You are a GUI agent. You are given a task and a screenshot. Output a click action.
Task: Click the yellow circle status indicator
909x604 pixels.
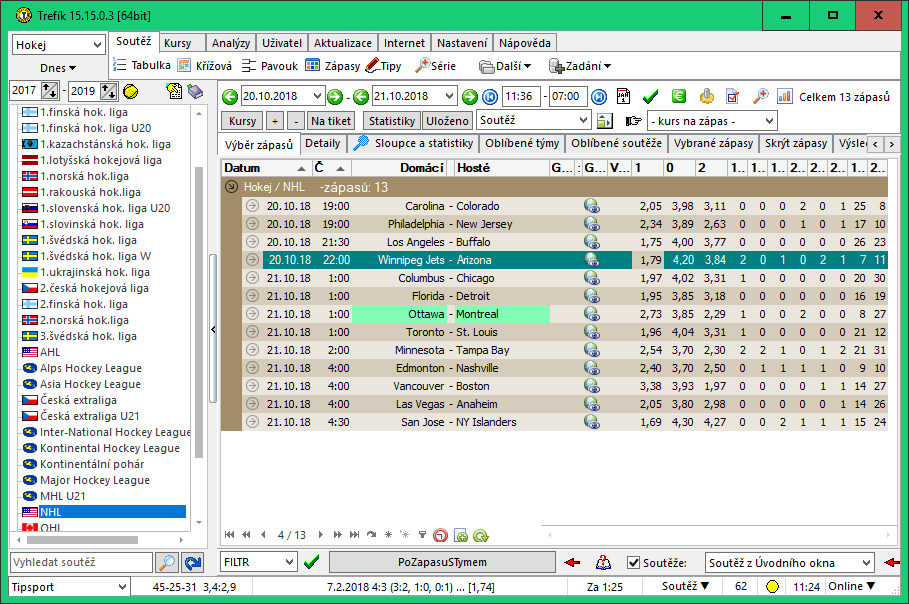coord(772,587)
